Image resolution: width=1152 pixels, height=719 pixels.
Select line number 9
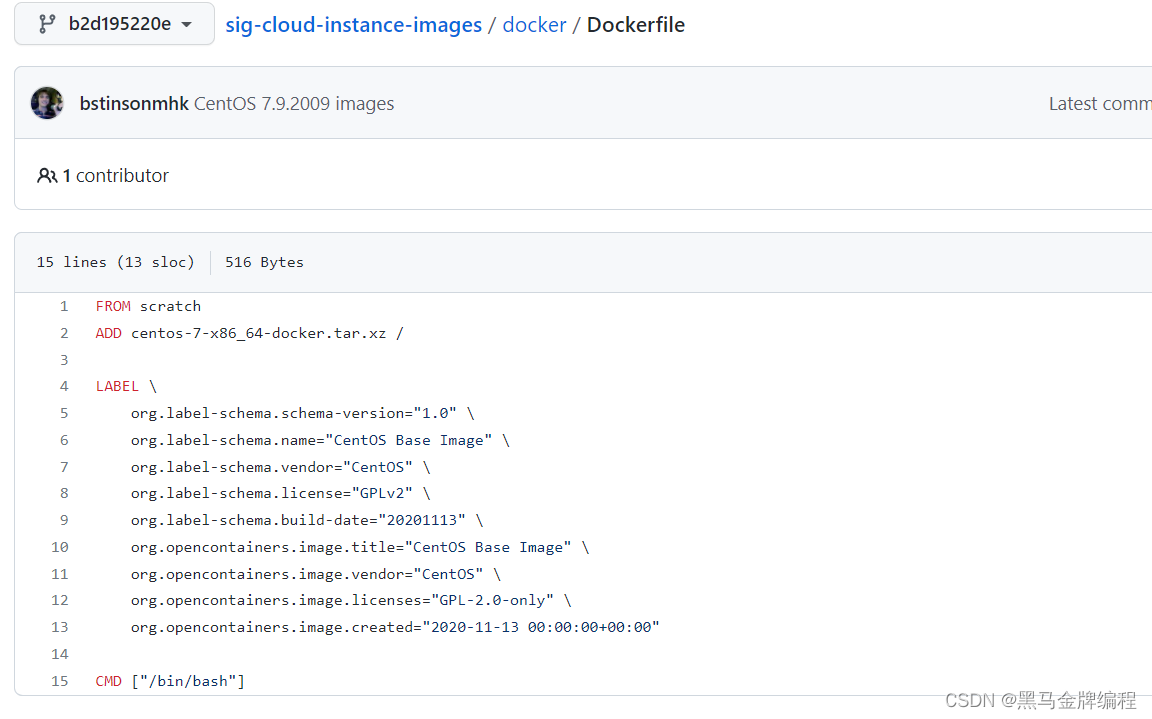(64, 520)
